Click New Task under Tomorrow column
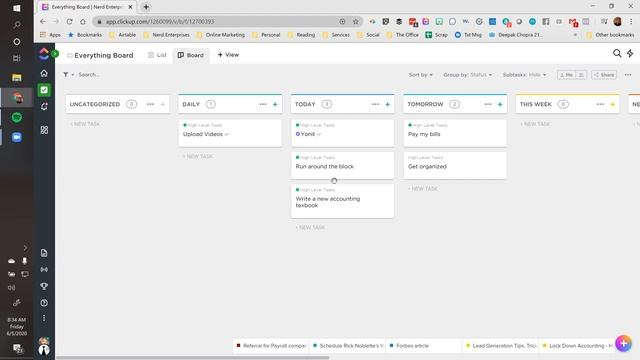640x360 pixels. pyautogui.click(x=423, y=189)
